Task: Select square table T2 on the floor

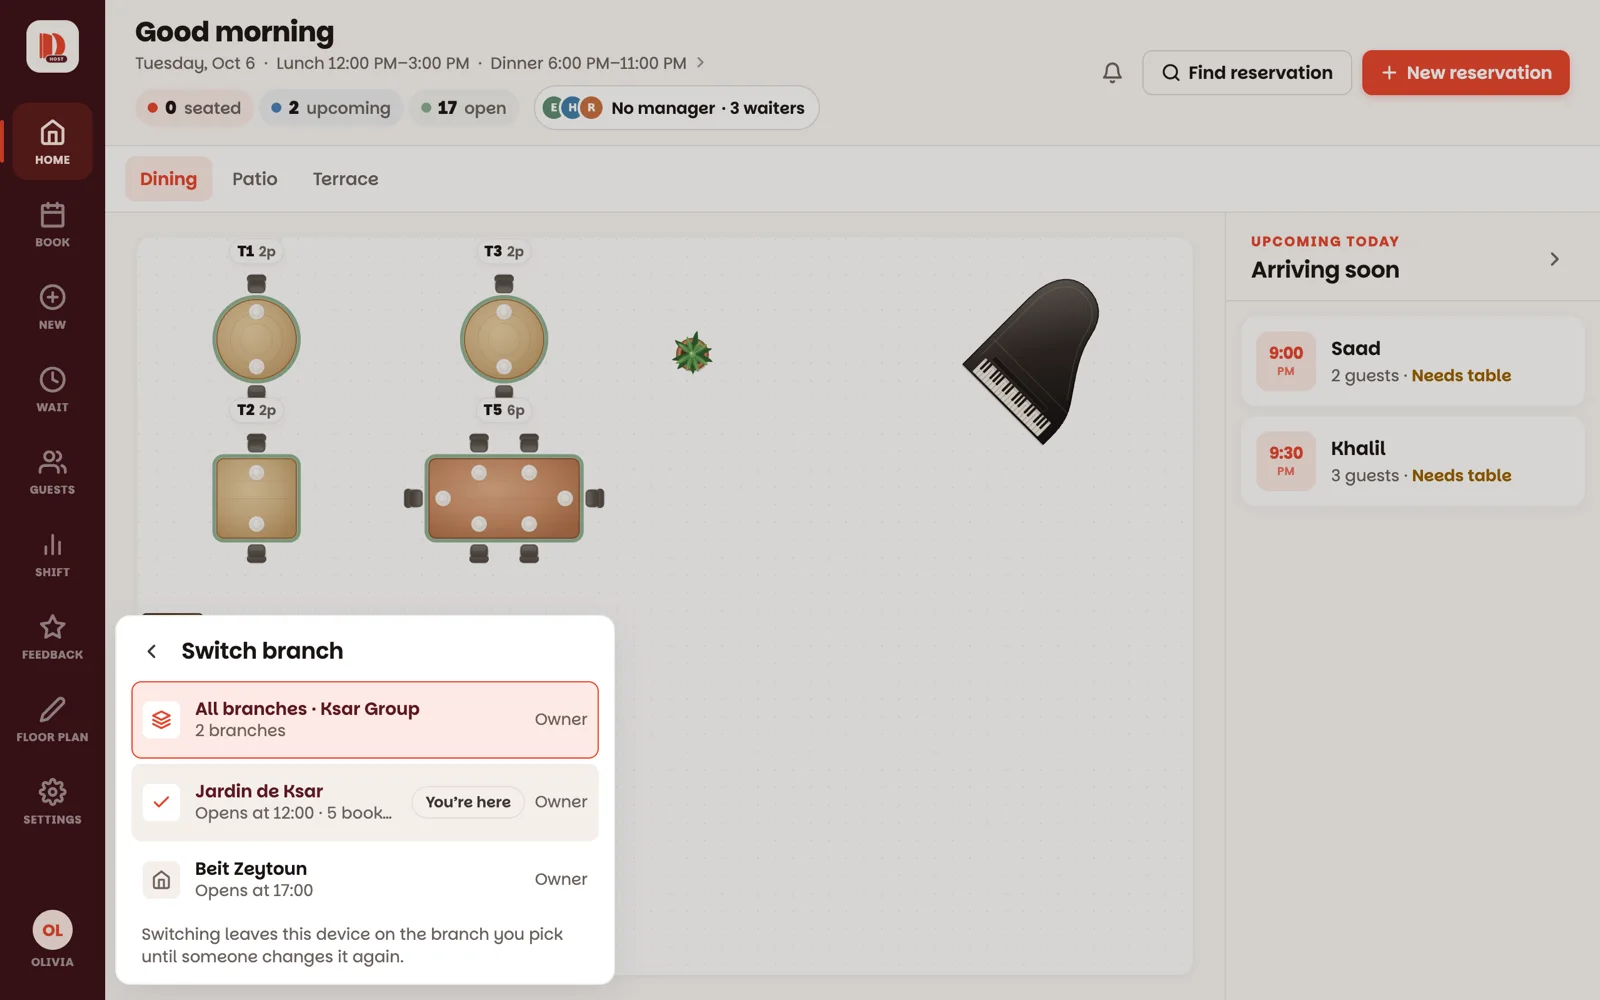Action: (256, 498)
